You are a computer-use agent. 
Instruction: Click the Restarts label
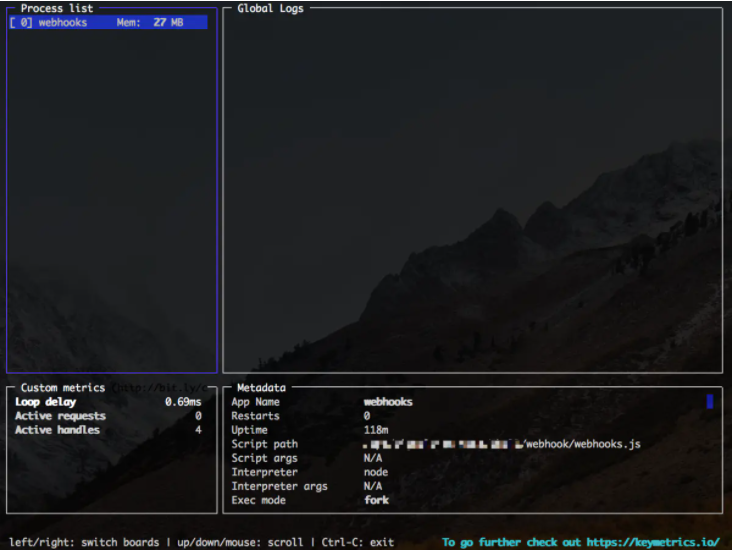255,416
